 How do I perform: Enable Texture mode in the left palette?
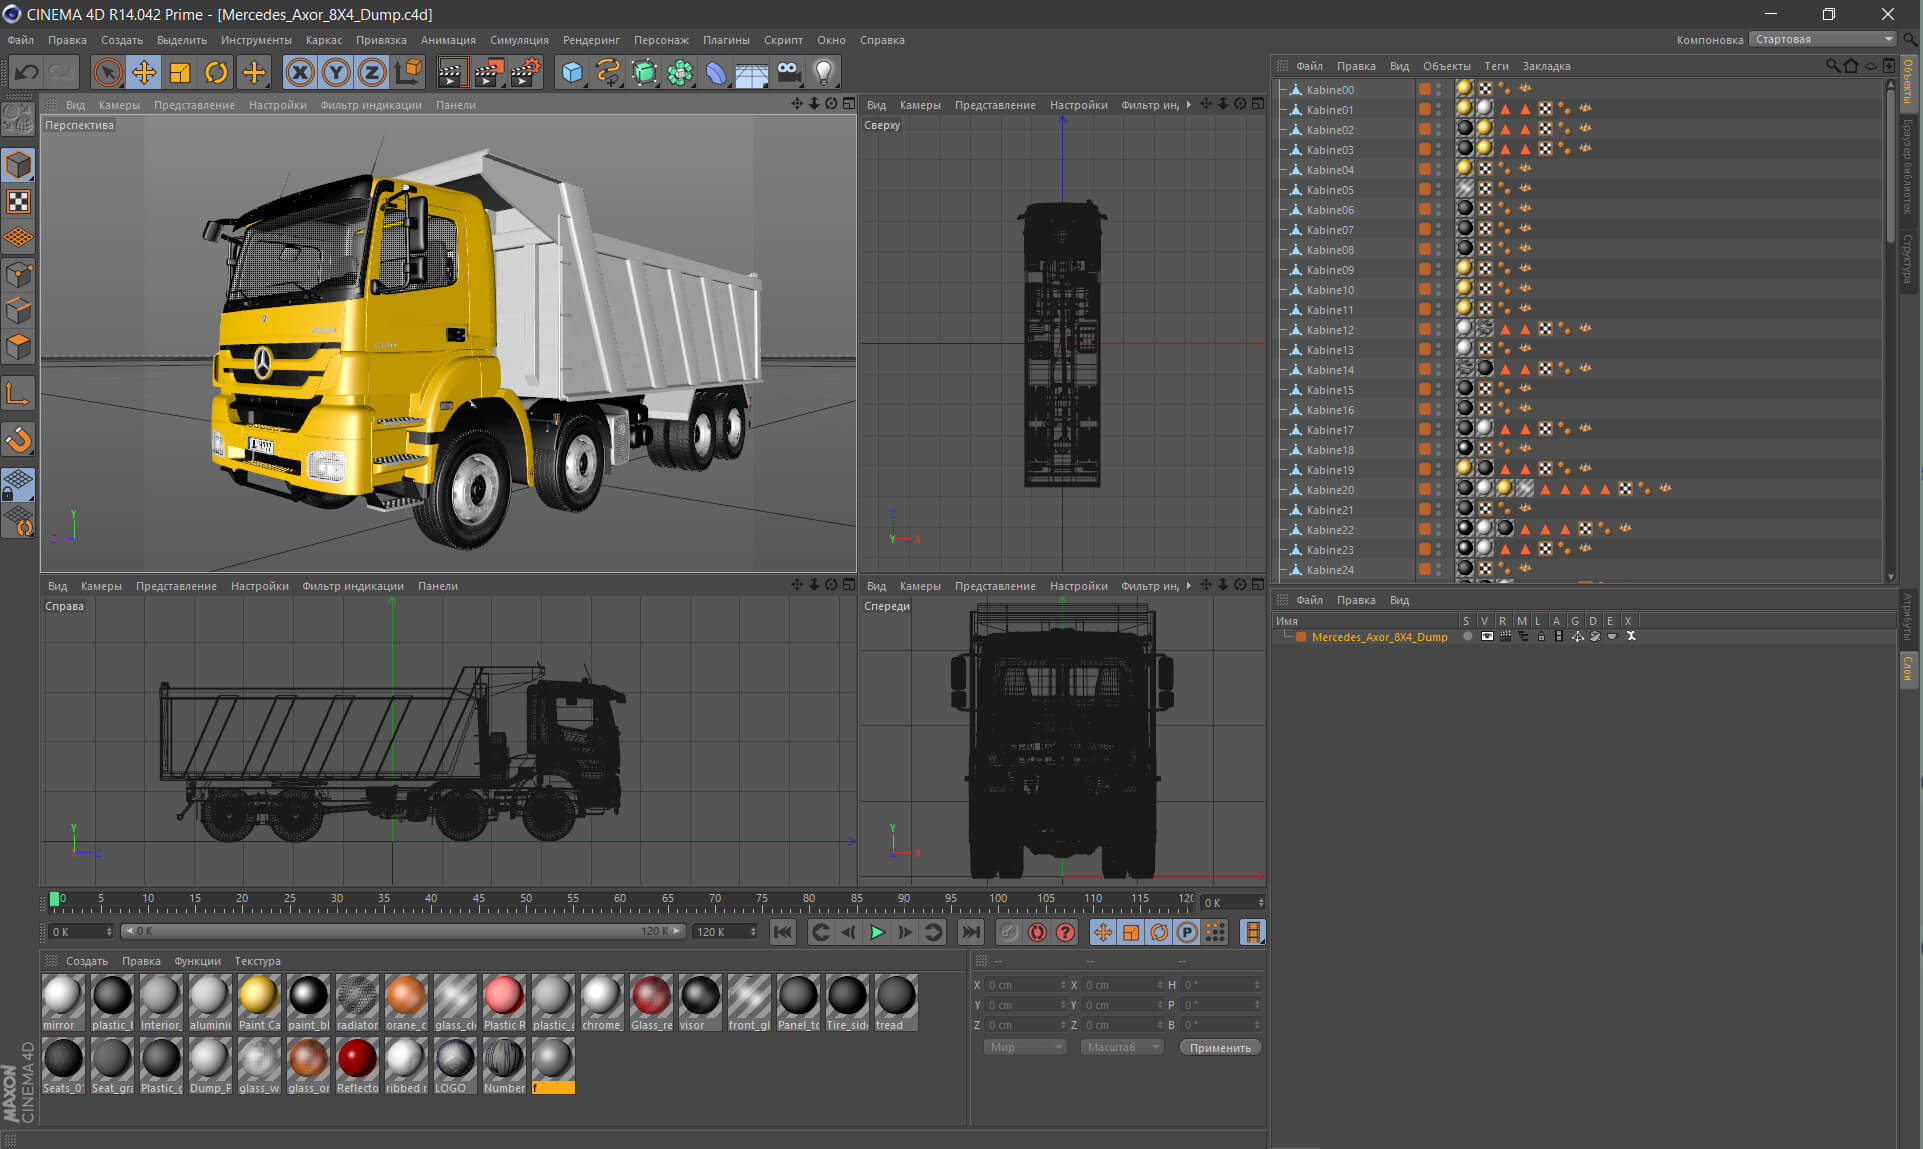(19, 201)
